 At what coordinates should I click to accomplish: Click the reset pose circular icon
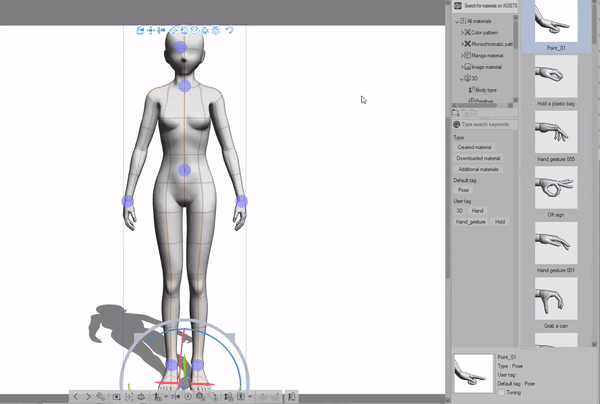188,397
